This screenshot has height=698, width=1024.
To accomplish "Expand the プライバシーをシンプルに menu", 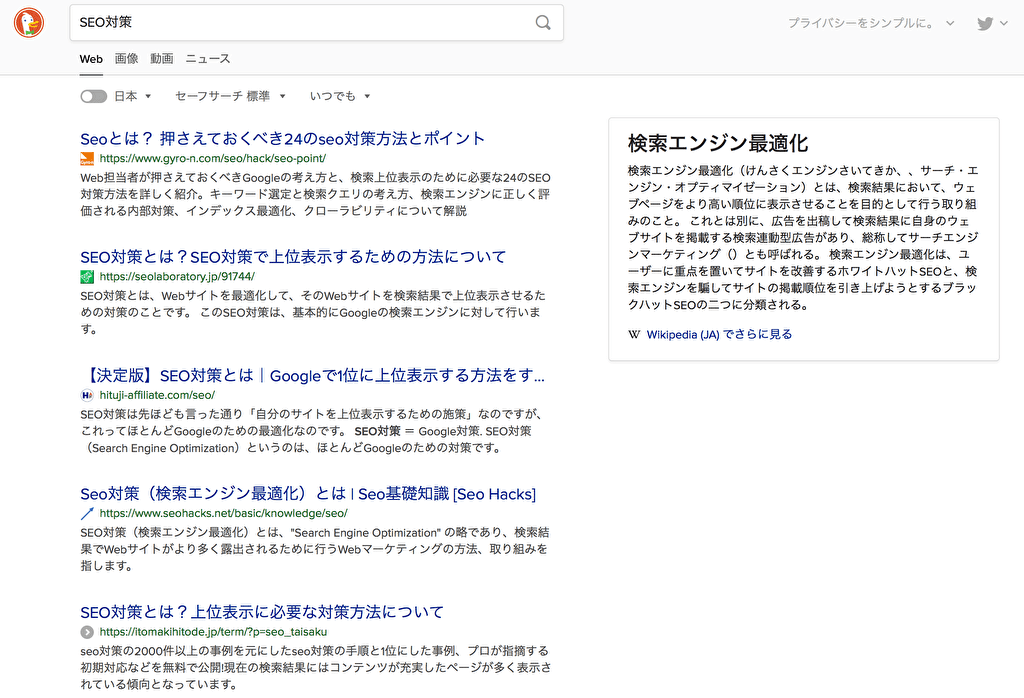I will tap(870, 23).
